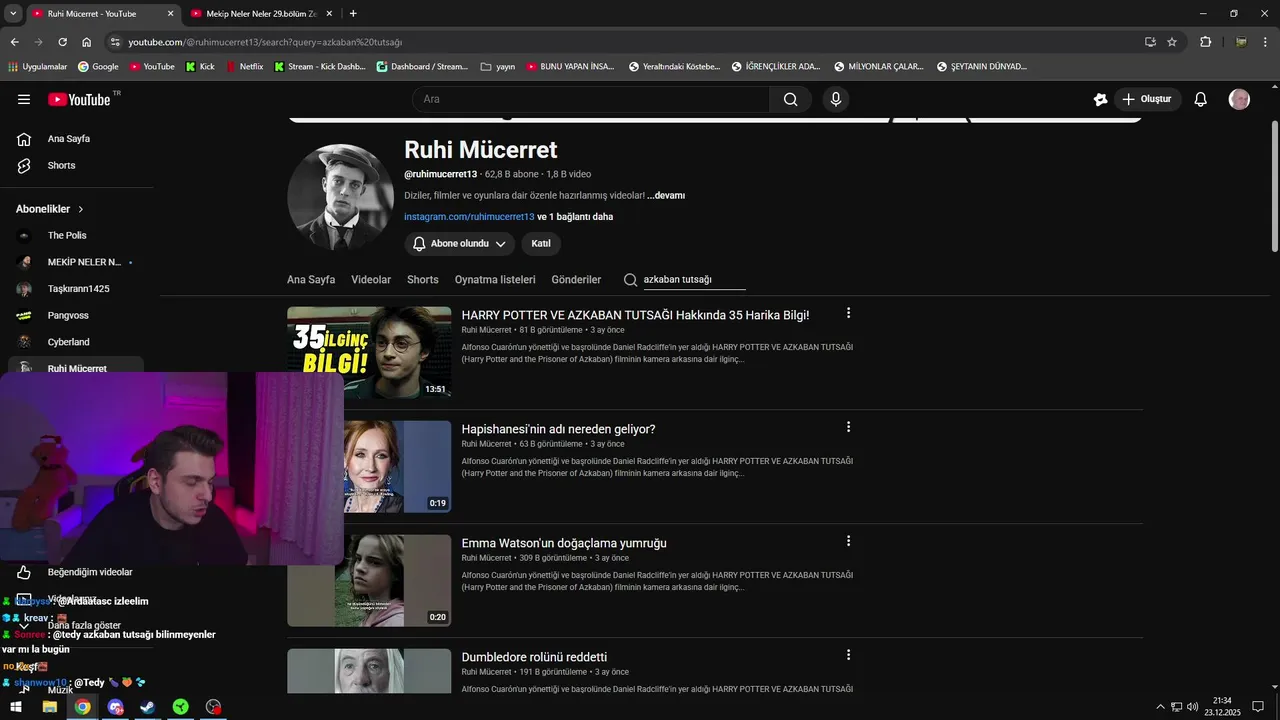Switch to the channel Ana Sayfa tab

311,280
